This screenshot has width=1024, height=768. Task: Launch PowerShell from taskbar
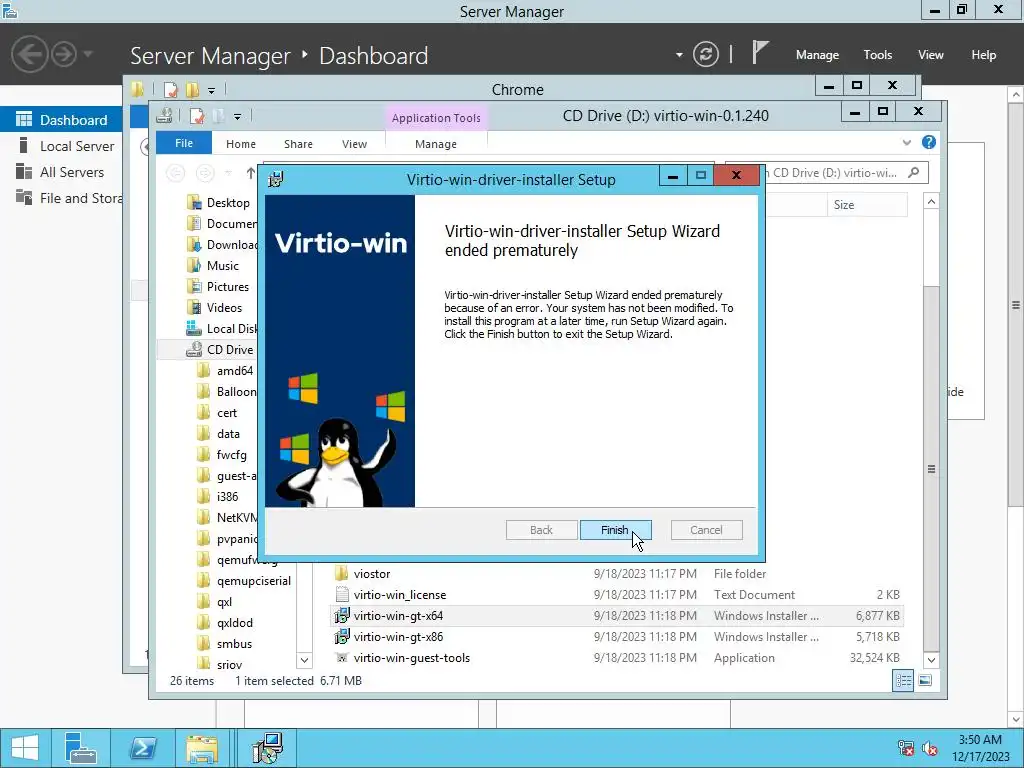(142, 748)
